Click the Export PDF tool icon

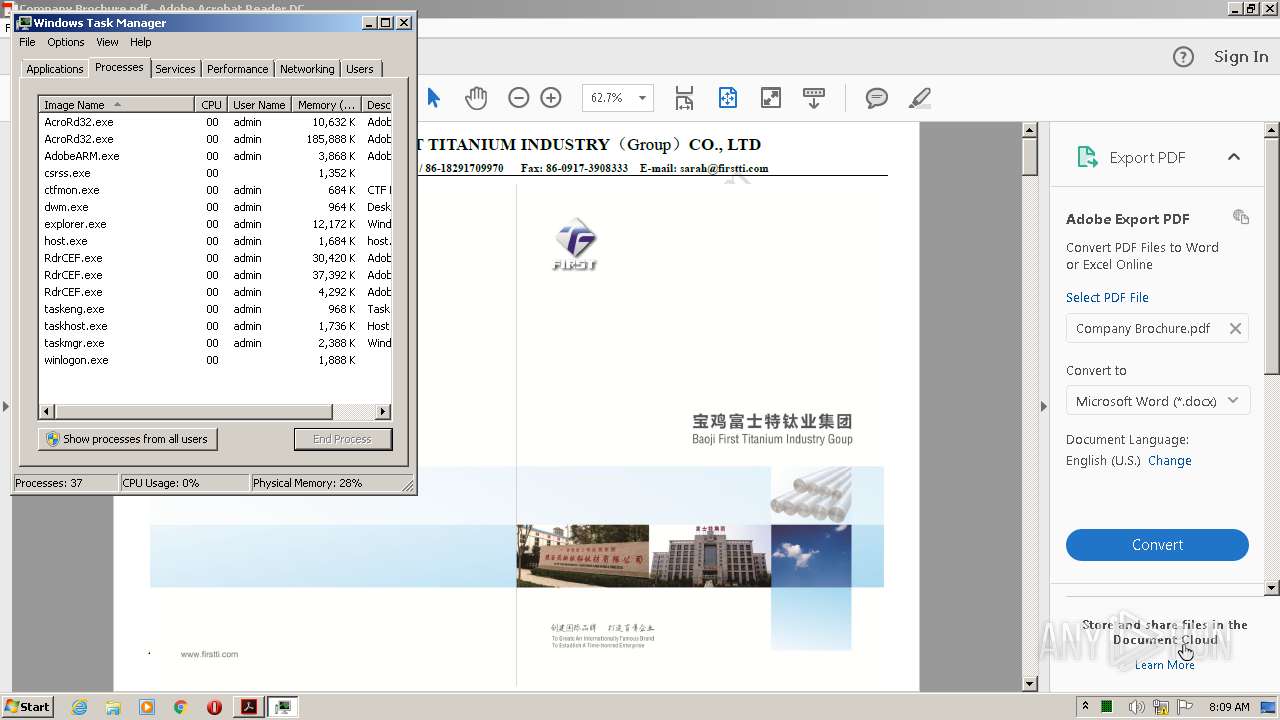1087,157
